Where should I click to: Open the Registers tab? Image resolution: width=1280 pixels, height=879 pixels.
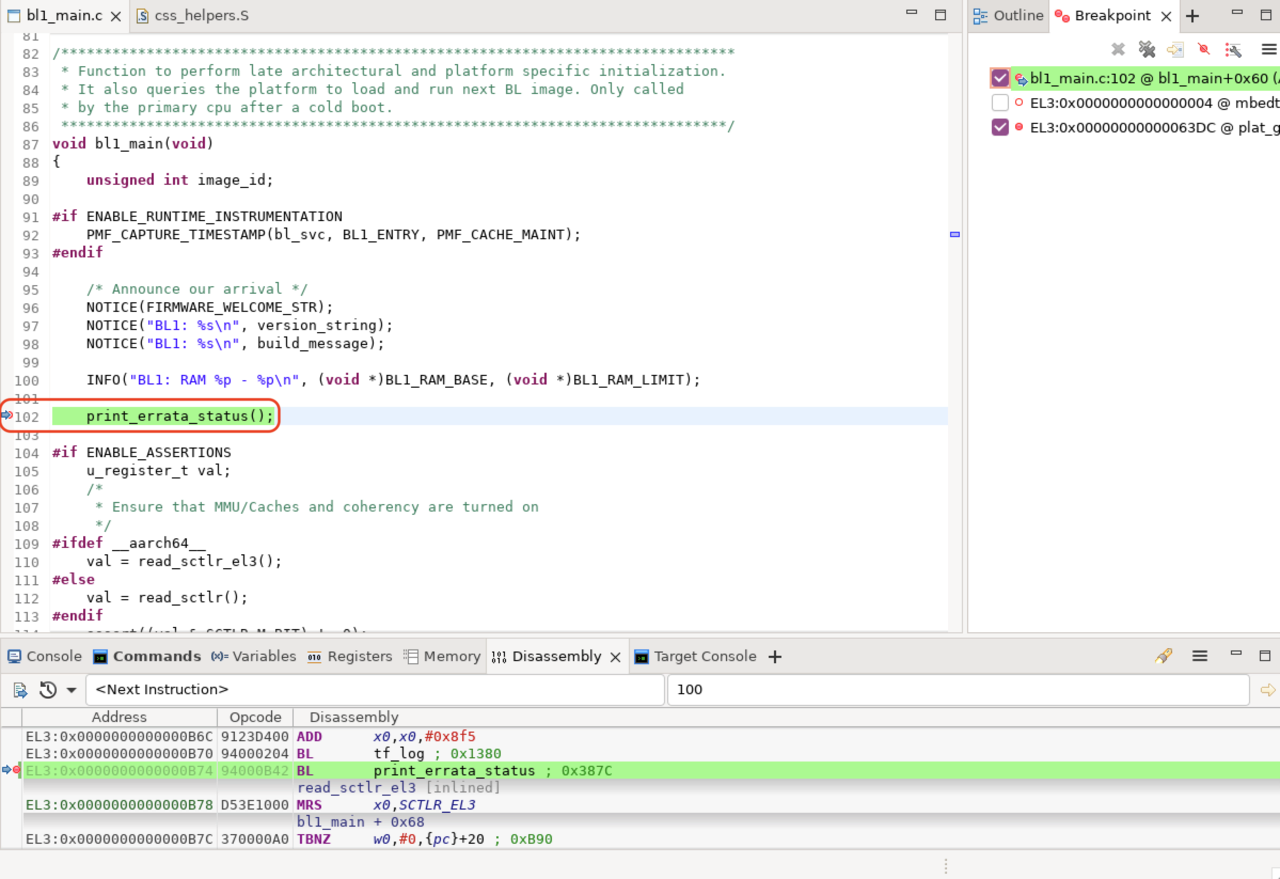[358, 656]
